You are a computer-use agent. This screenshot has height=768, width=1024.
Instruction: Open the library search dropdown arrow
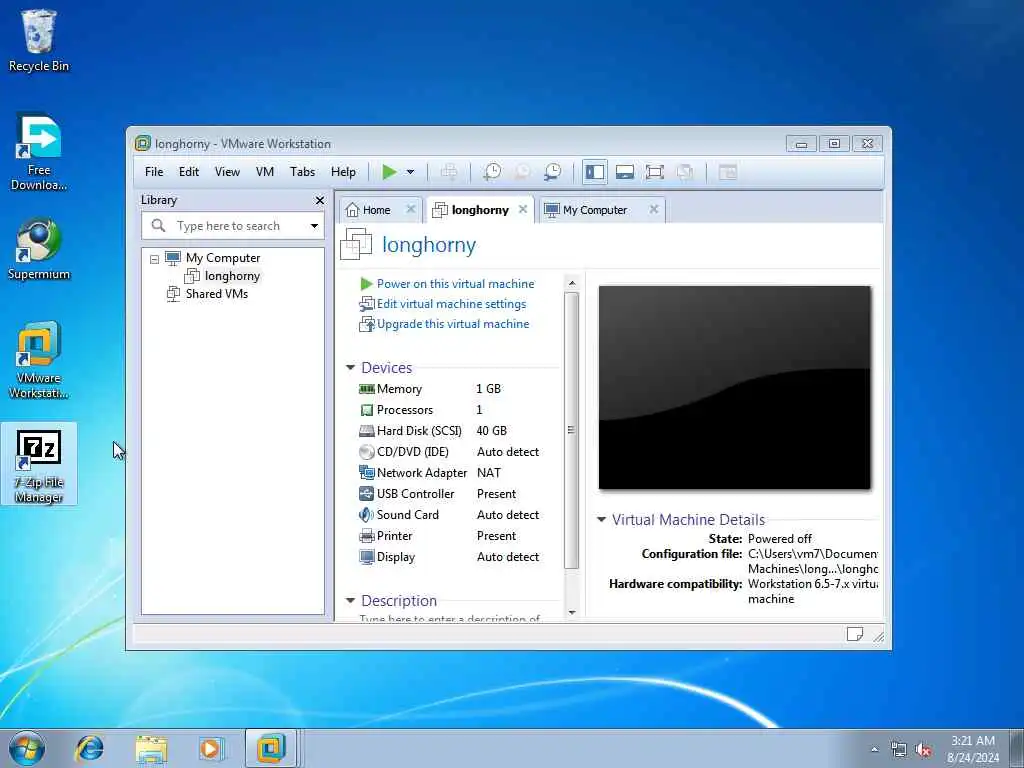tap(314, 226)
